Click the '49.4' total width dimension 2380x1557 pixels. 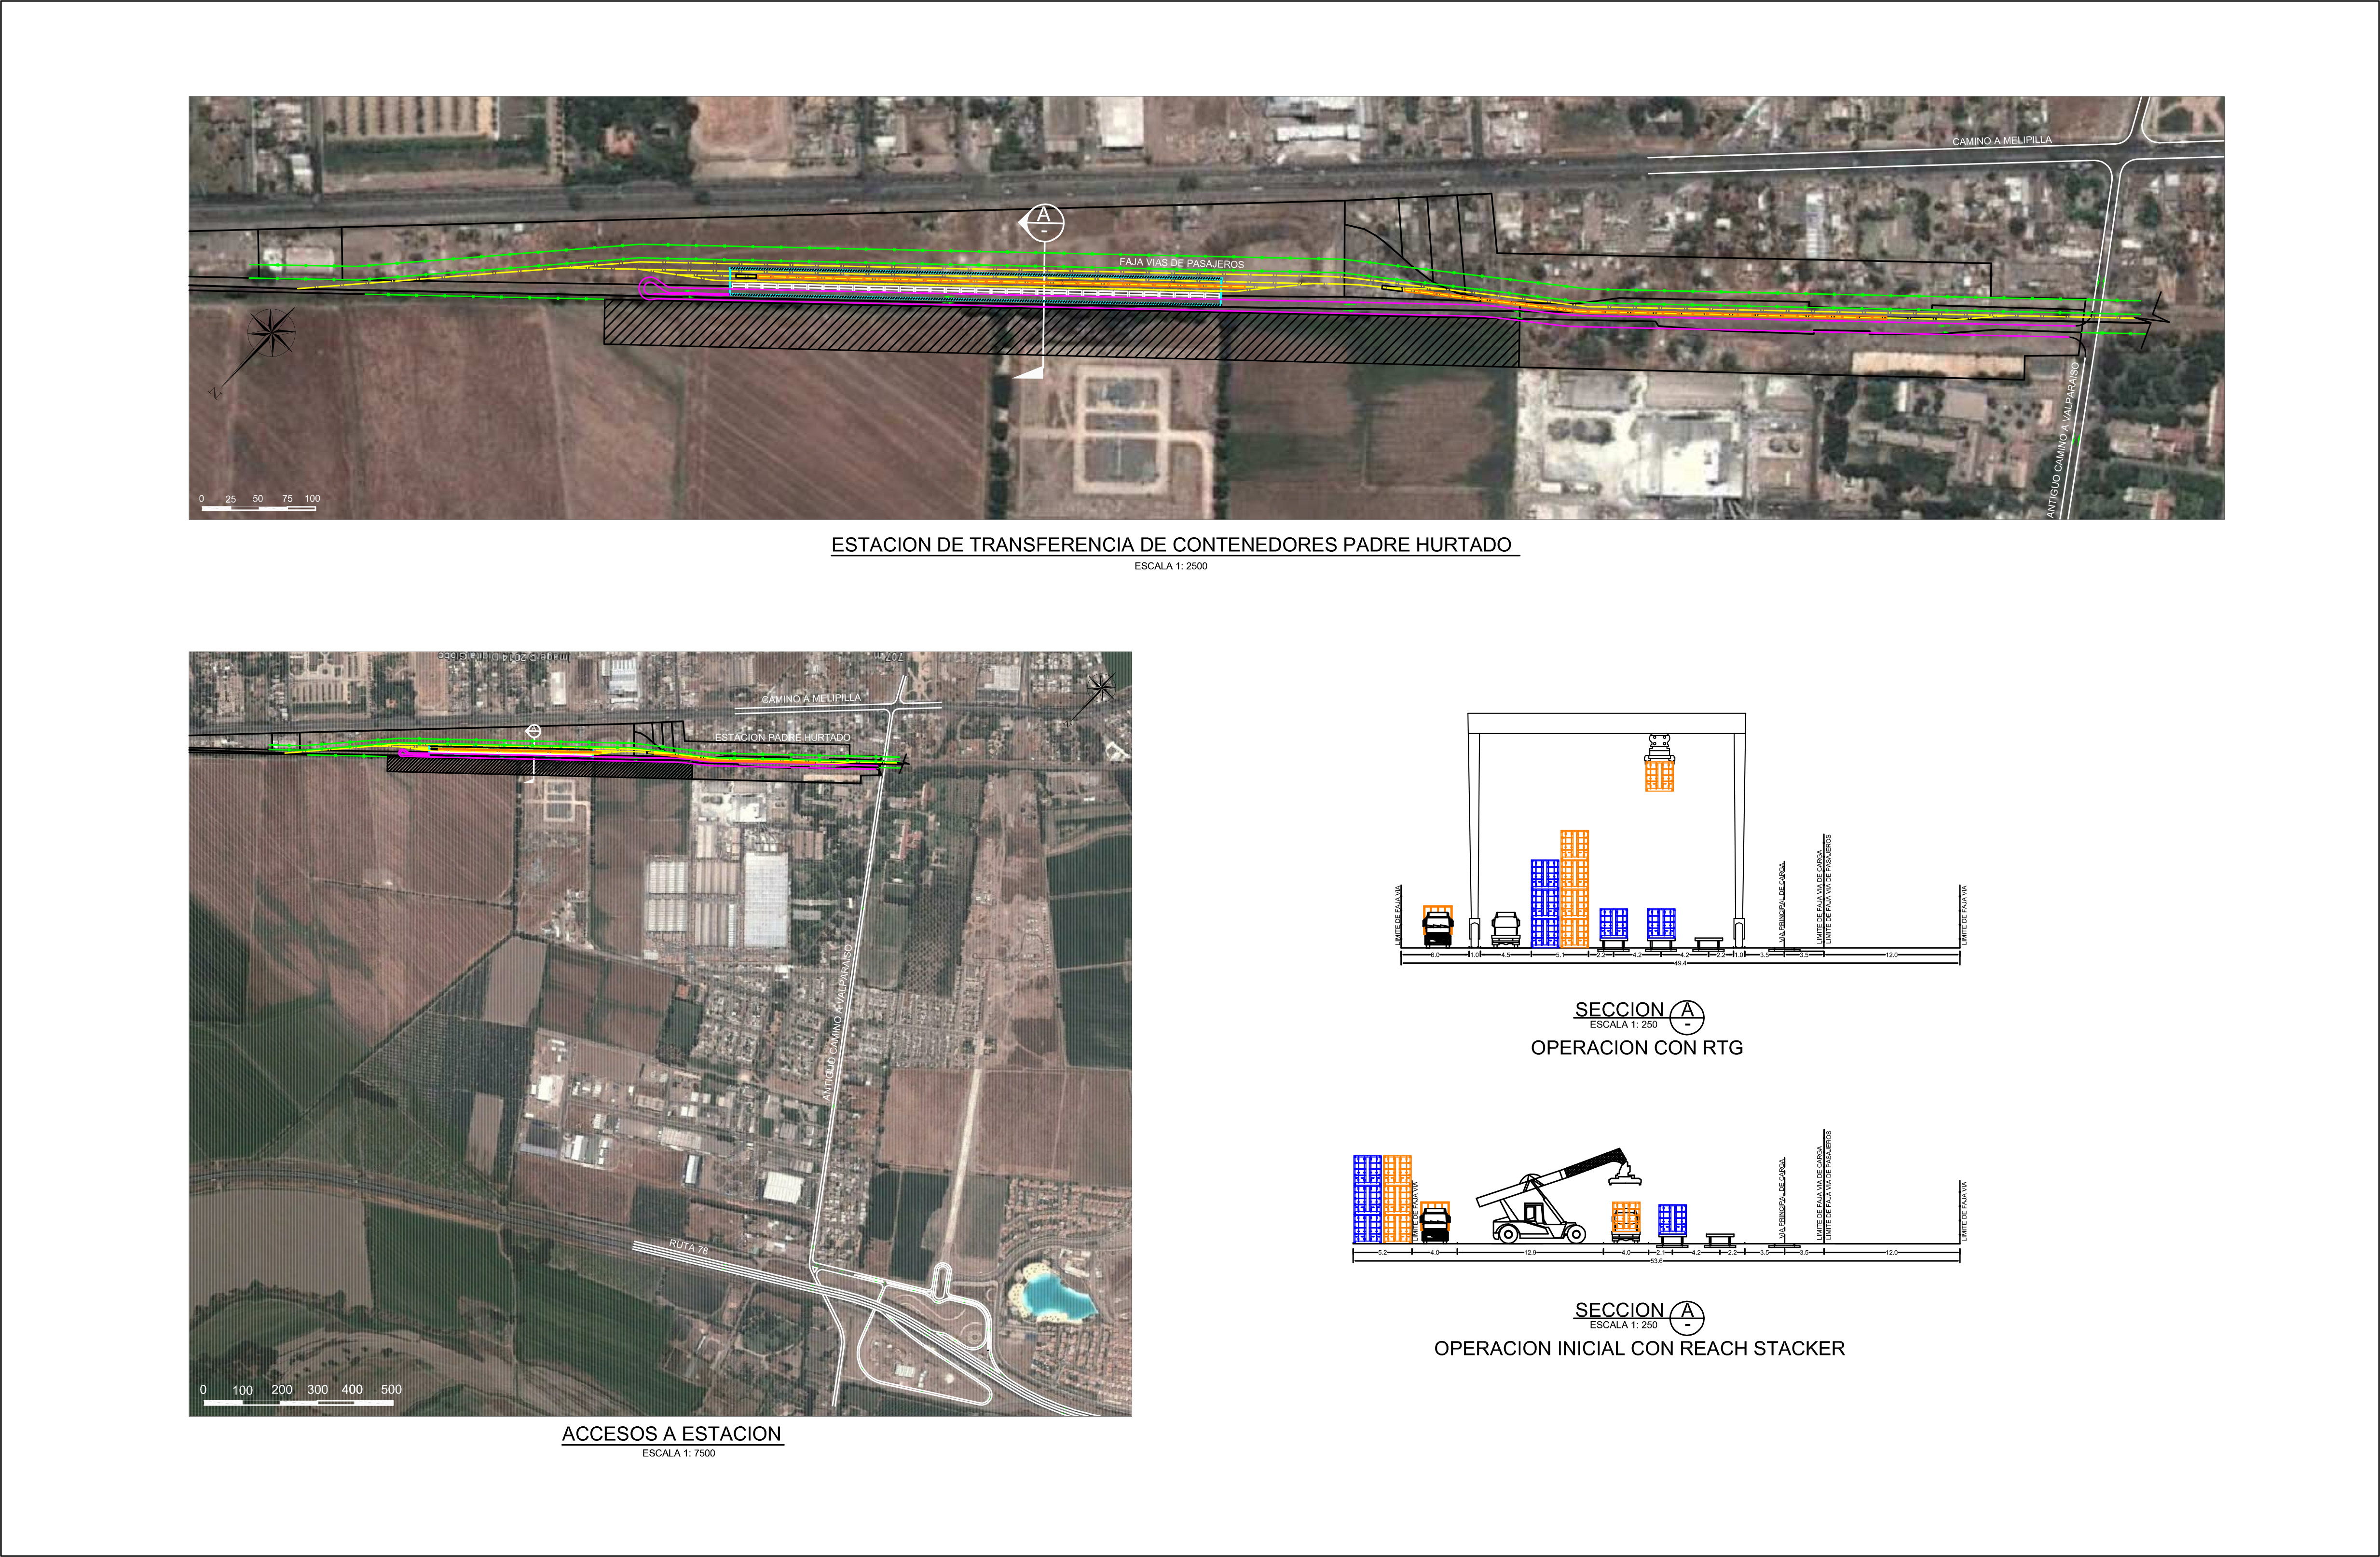pyautogui.click(x=1680, y=963)
